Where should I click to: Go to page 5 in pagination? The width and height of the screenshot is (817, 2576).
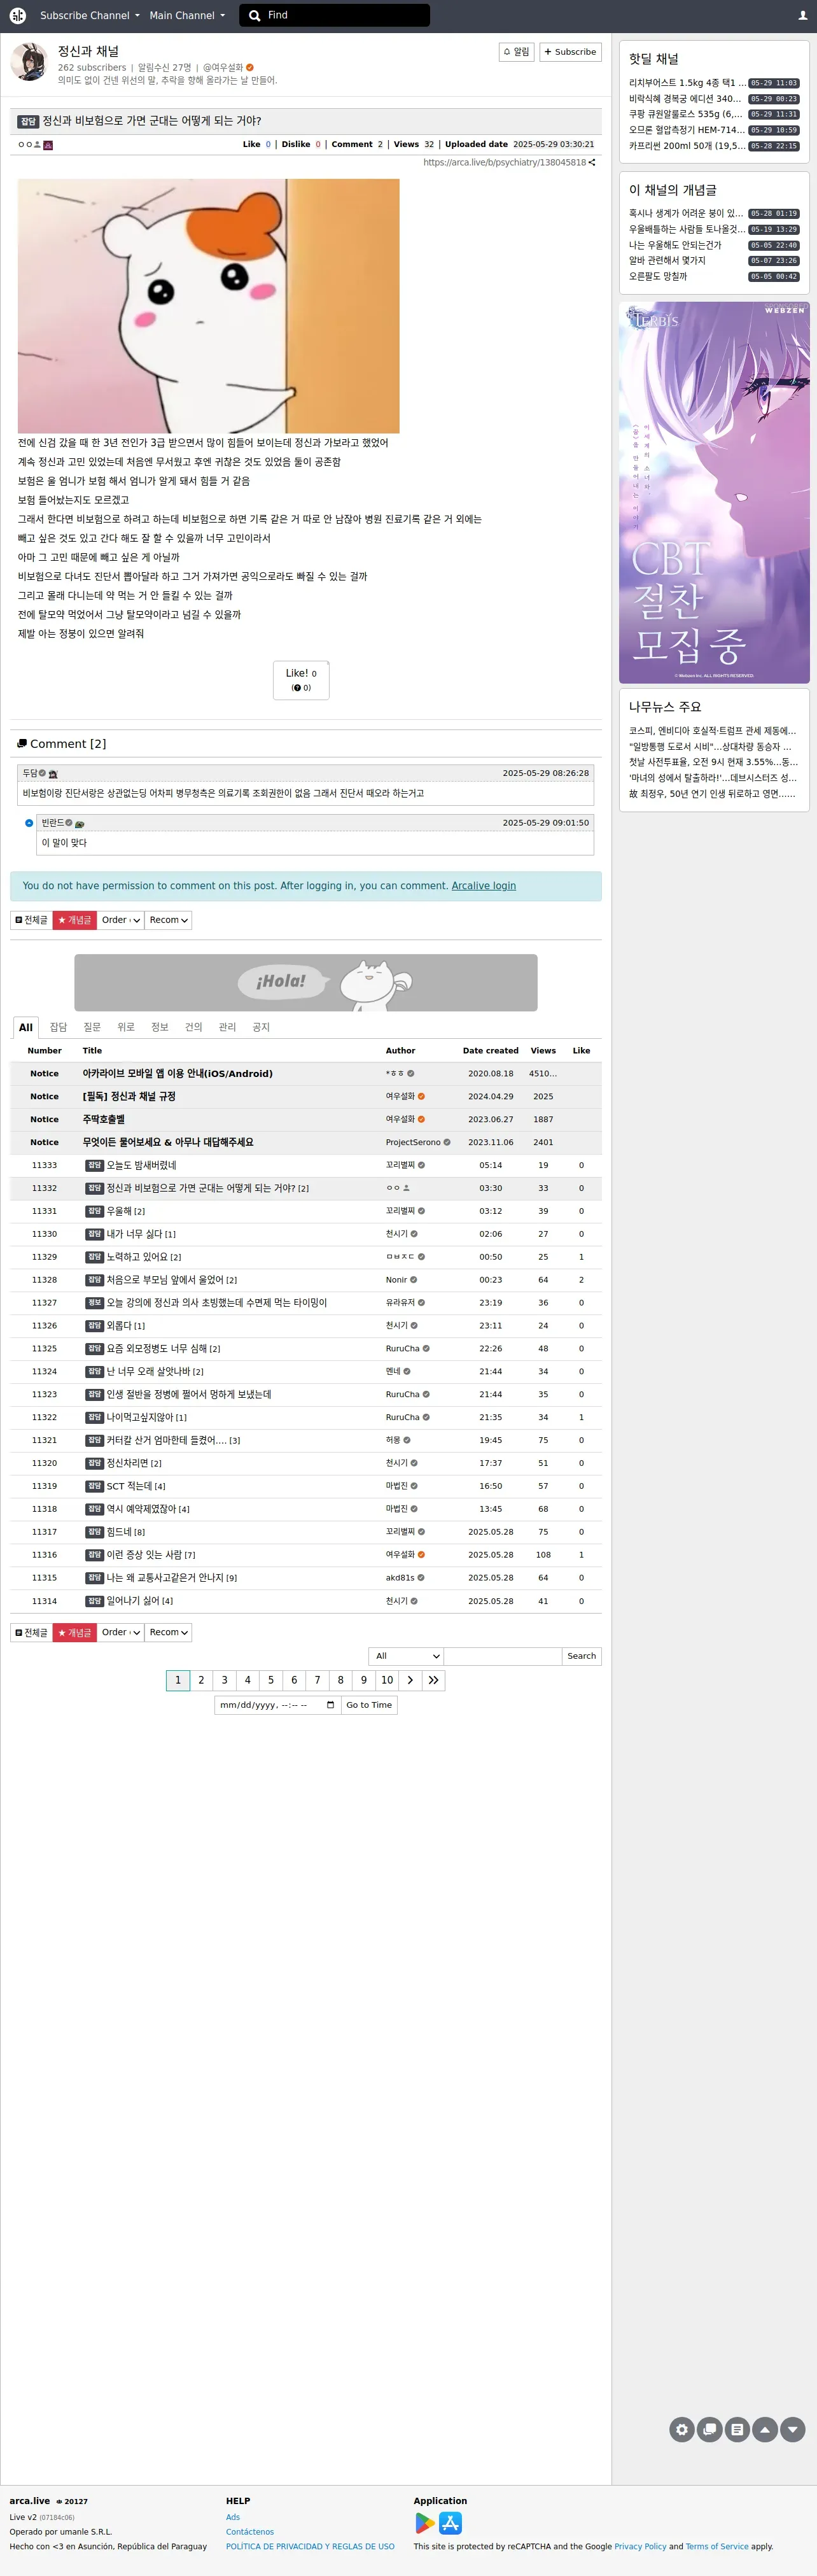click(271, 1680)
